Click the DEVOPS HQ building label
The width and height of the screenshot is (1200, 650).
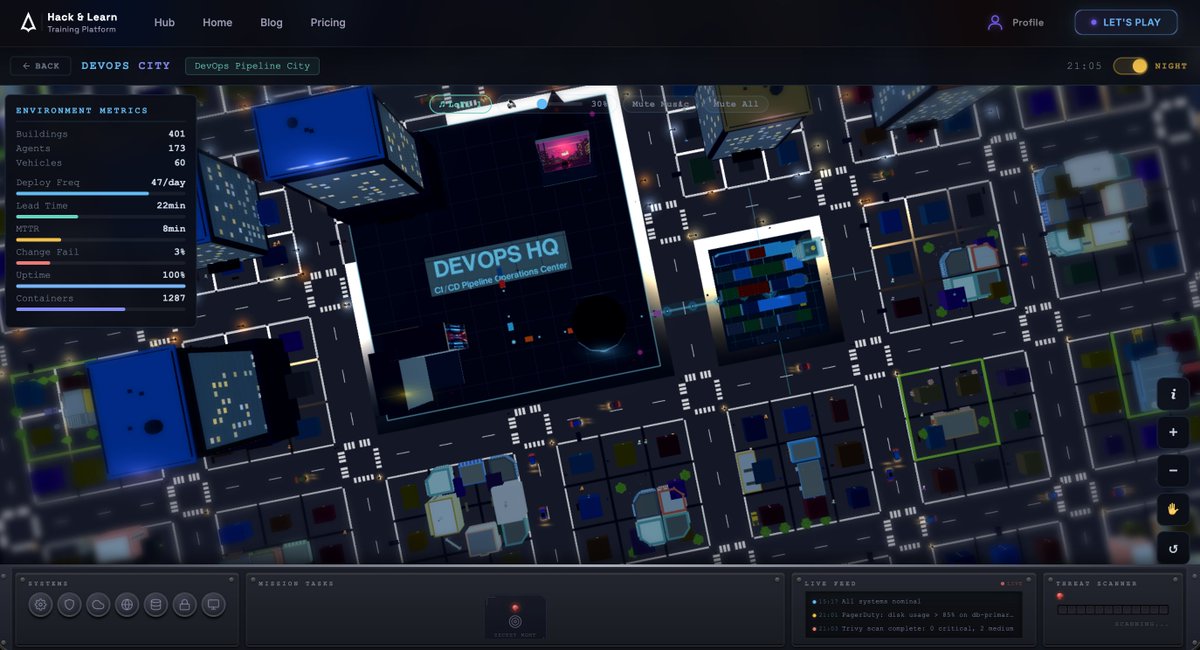[x=499, y=265]
